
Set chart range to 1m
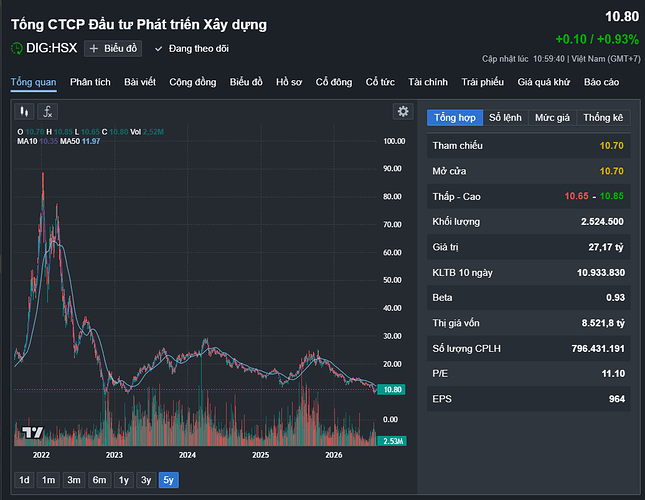pos(49,480)
